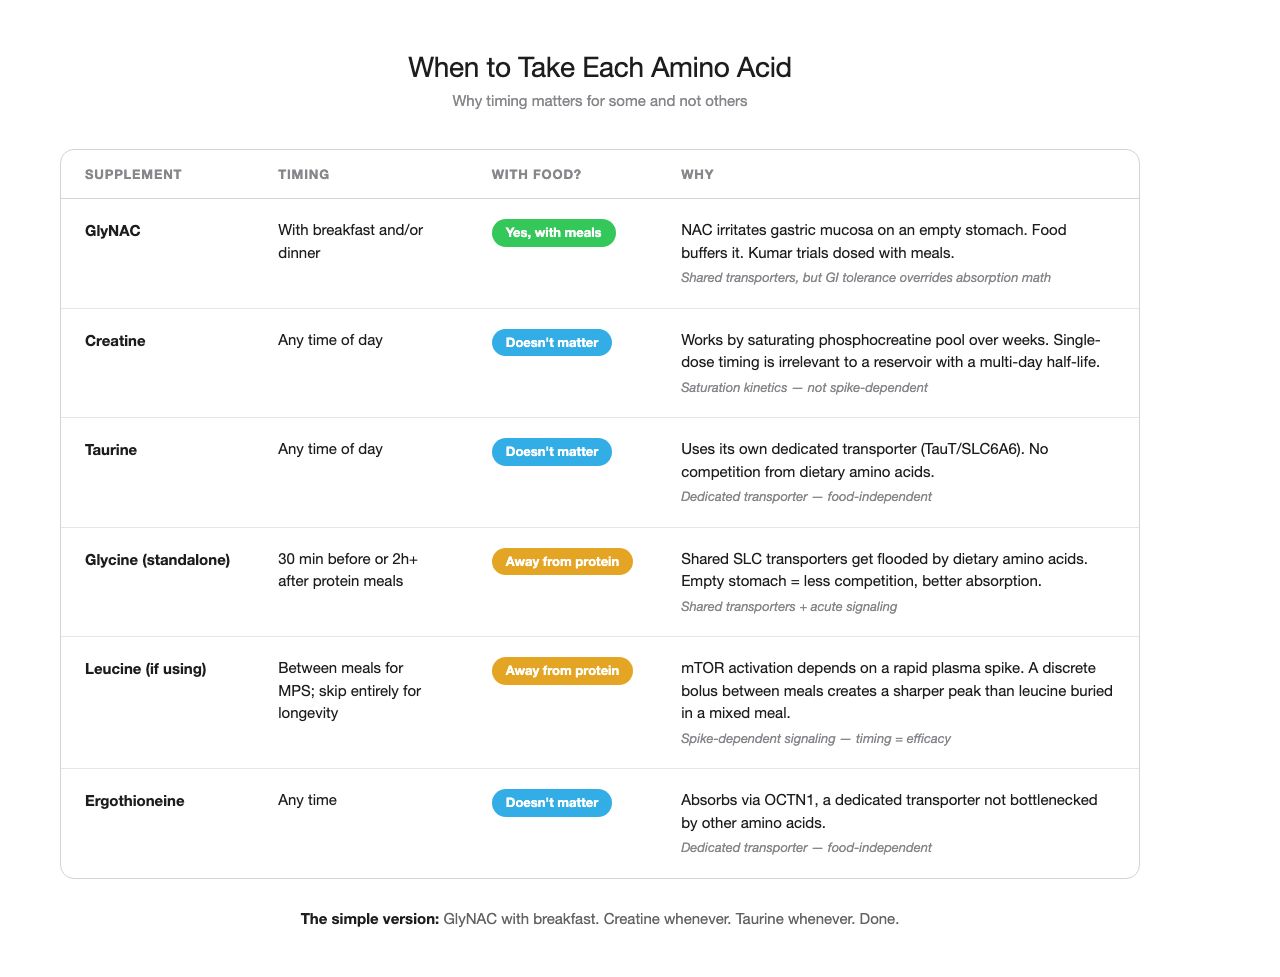Image resolution: width=1280 pixels, height=977 pixels.
Task: Click the WHY column header
Action: pyautogui.click(x=697, y=174)
